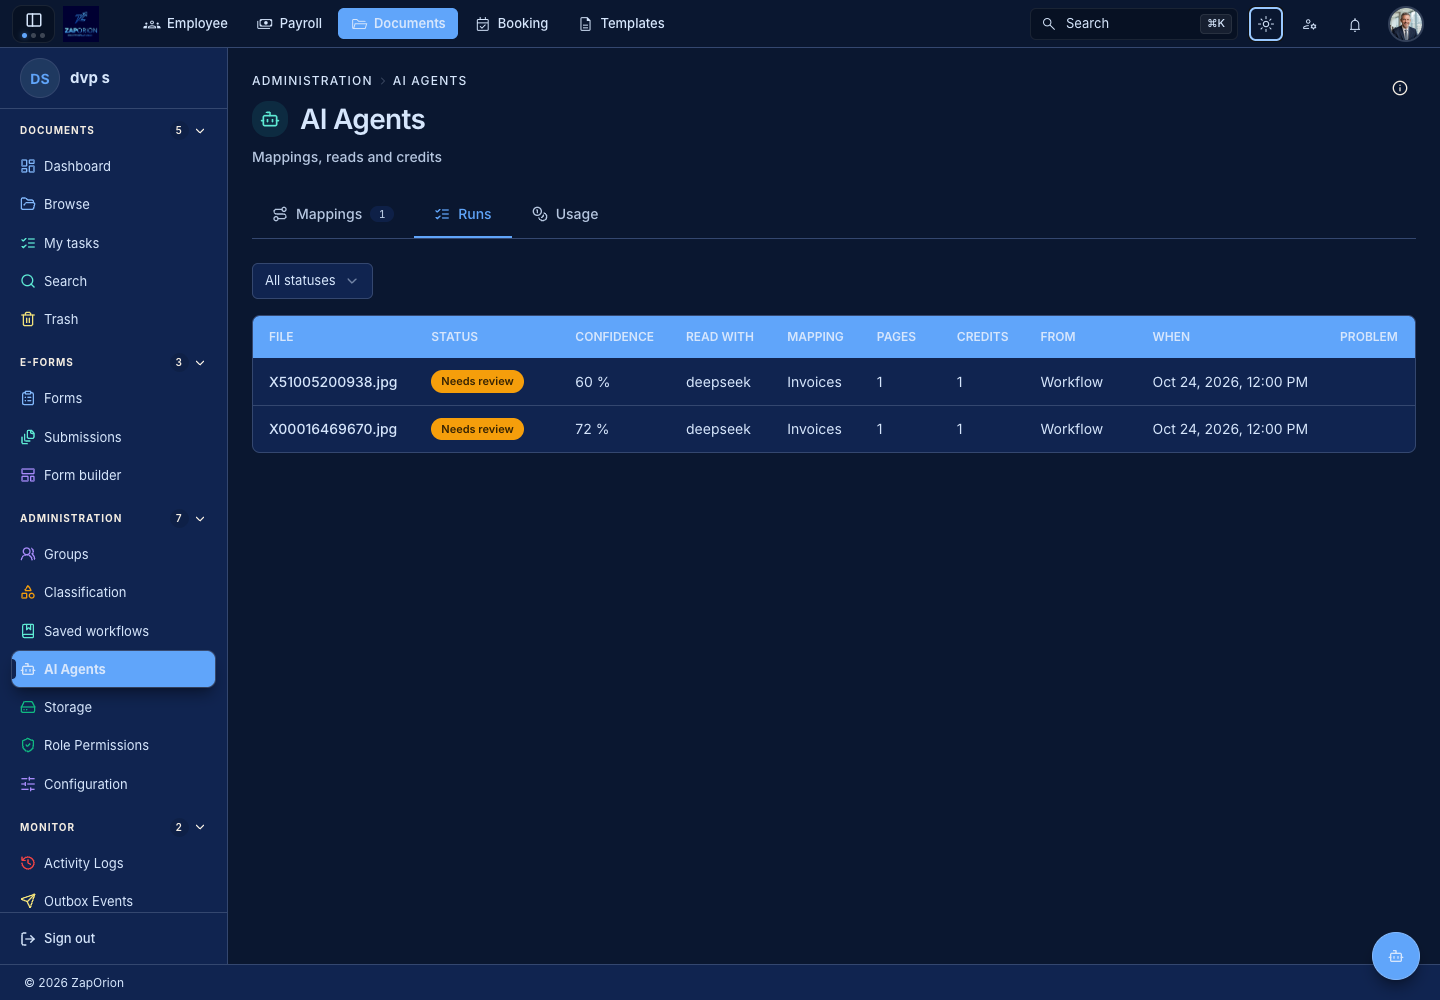Screen dimensions: 1440x1000
Task: Open the user settings icon
Action: (x=1310, y=24)
